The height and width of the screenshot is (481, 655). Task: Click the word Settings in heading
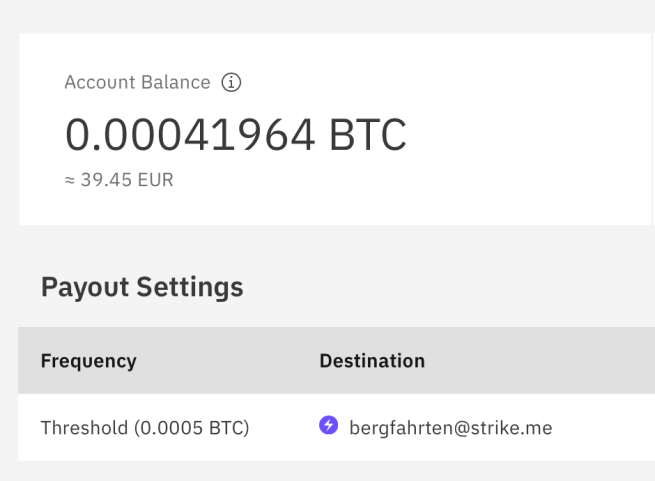click(190, 288)
